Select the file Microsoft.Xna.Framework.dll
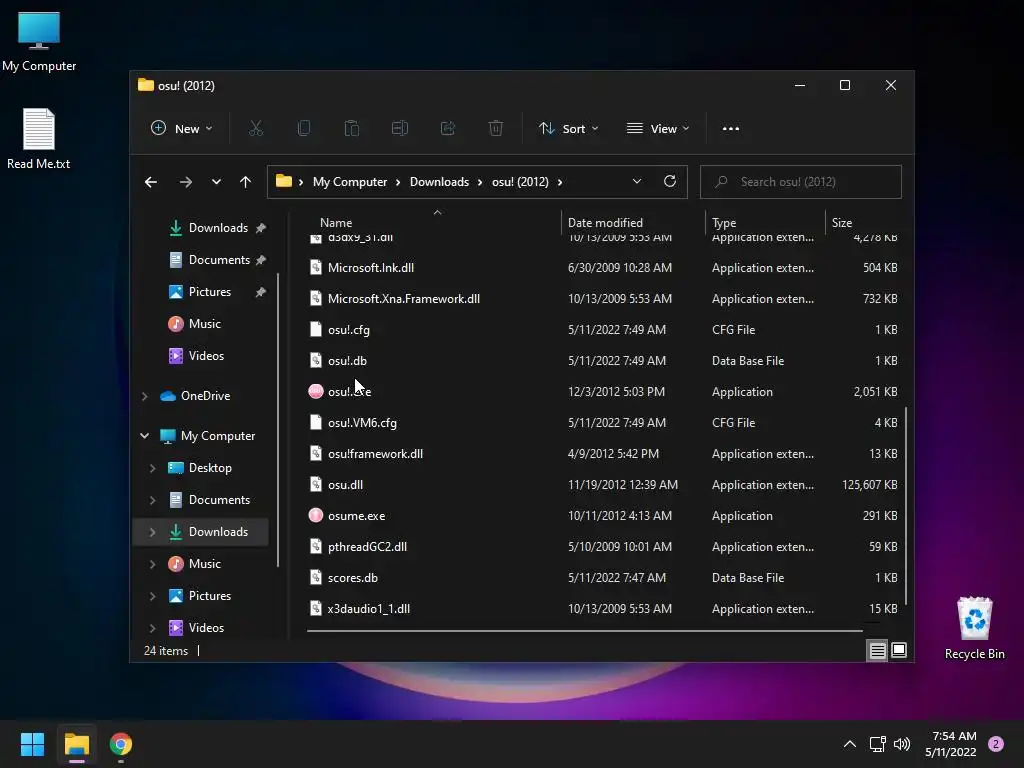The image size is (1024, 768). click(404, 298)
